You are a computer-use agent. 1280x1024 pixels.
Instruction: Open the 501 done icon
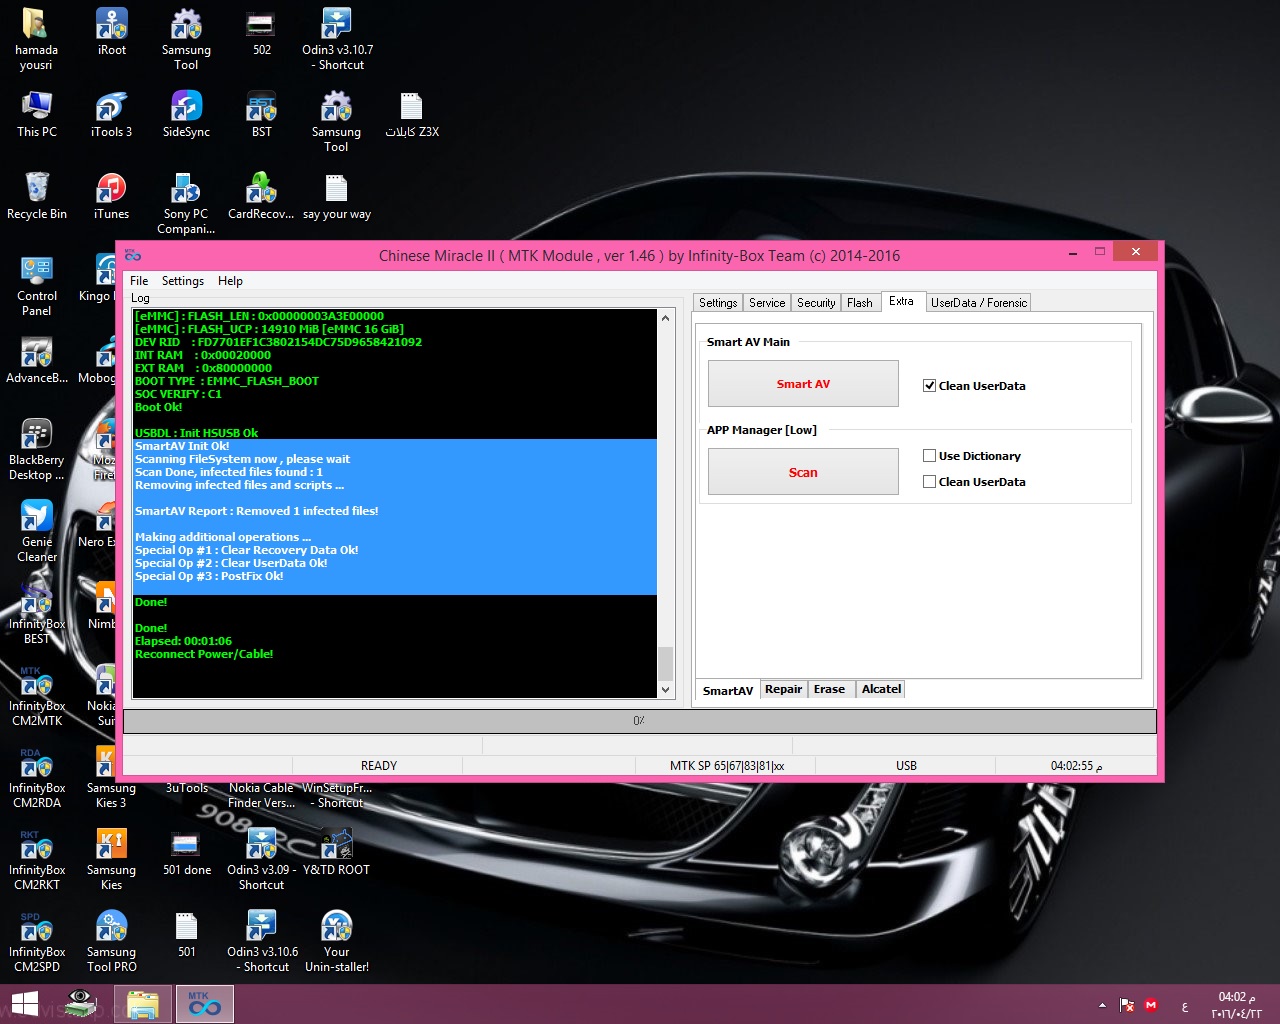(x=186, y=852)
